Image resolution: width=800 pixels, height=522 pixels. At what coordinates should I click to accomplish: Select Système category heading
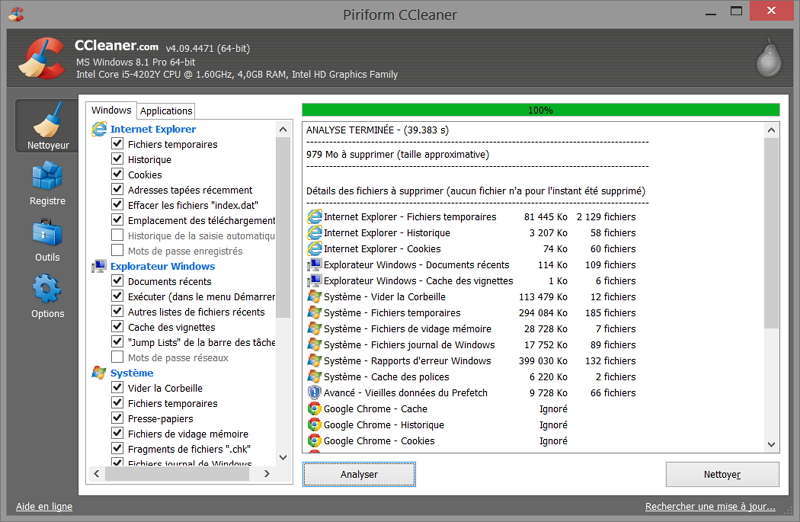click(x=132, y=373)
